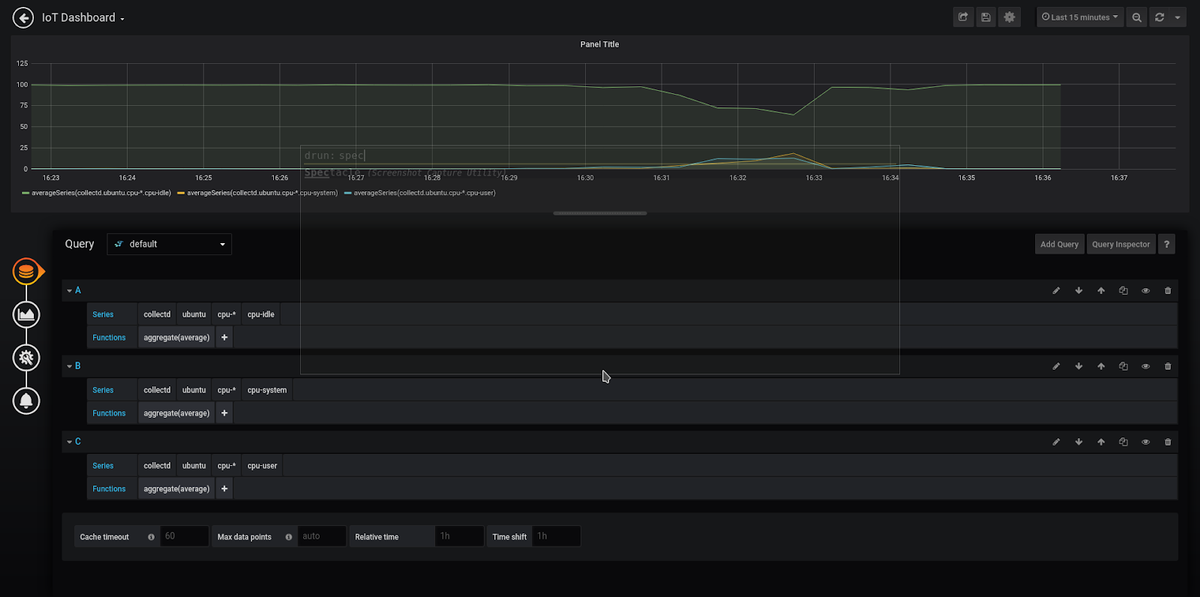1200x597 pixels.
Task: Move query B up
Action: click(x=1101, y=366)
